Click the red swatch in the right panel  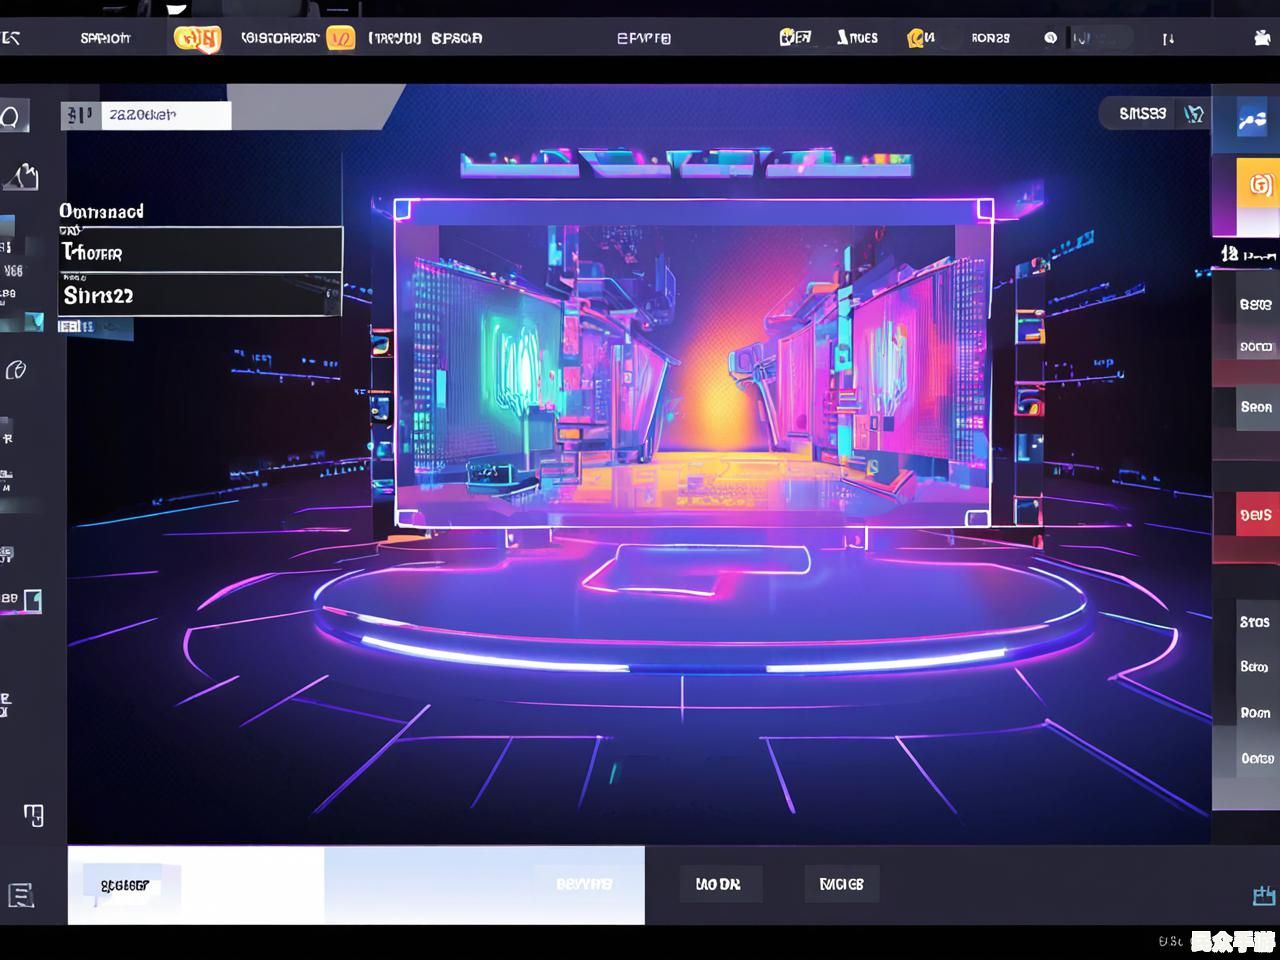[x=1256, y=515]
